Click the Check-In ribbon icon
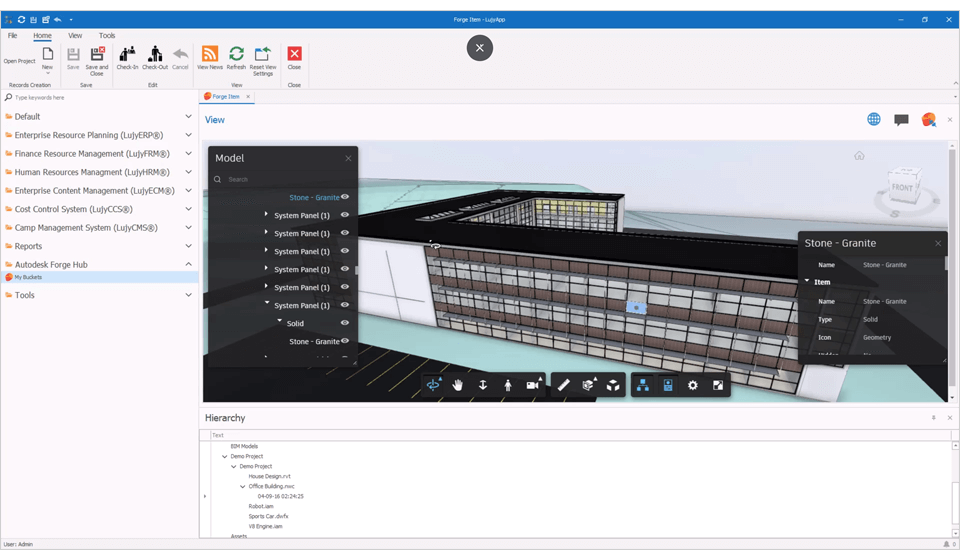 (128, 58)
